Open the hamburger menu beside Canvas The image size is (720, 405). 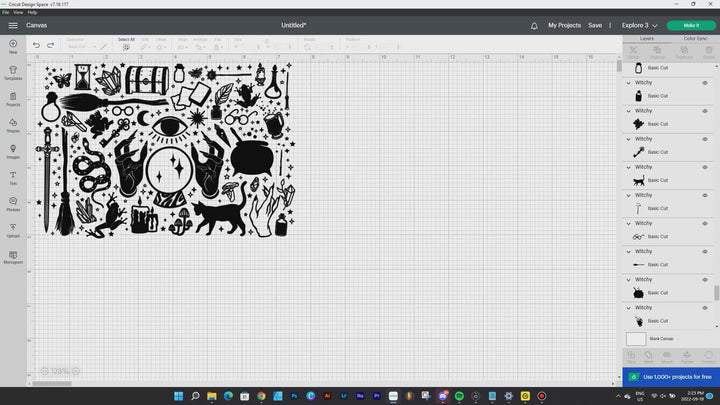tap(13, 25)
